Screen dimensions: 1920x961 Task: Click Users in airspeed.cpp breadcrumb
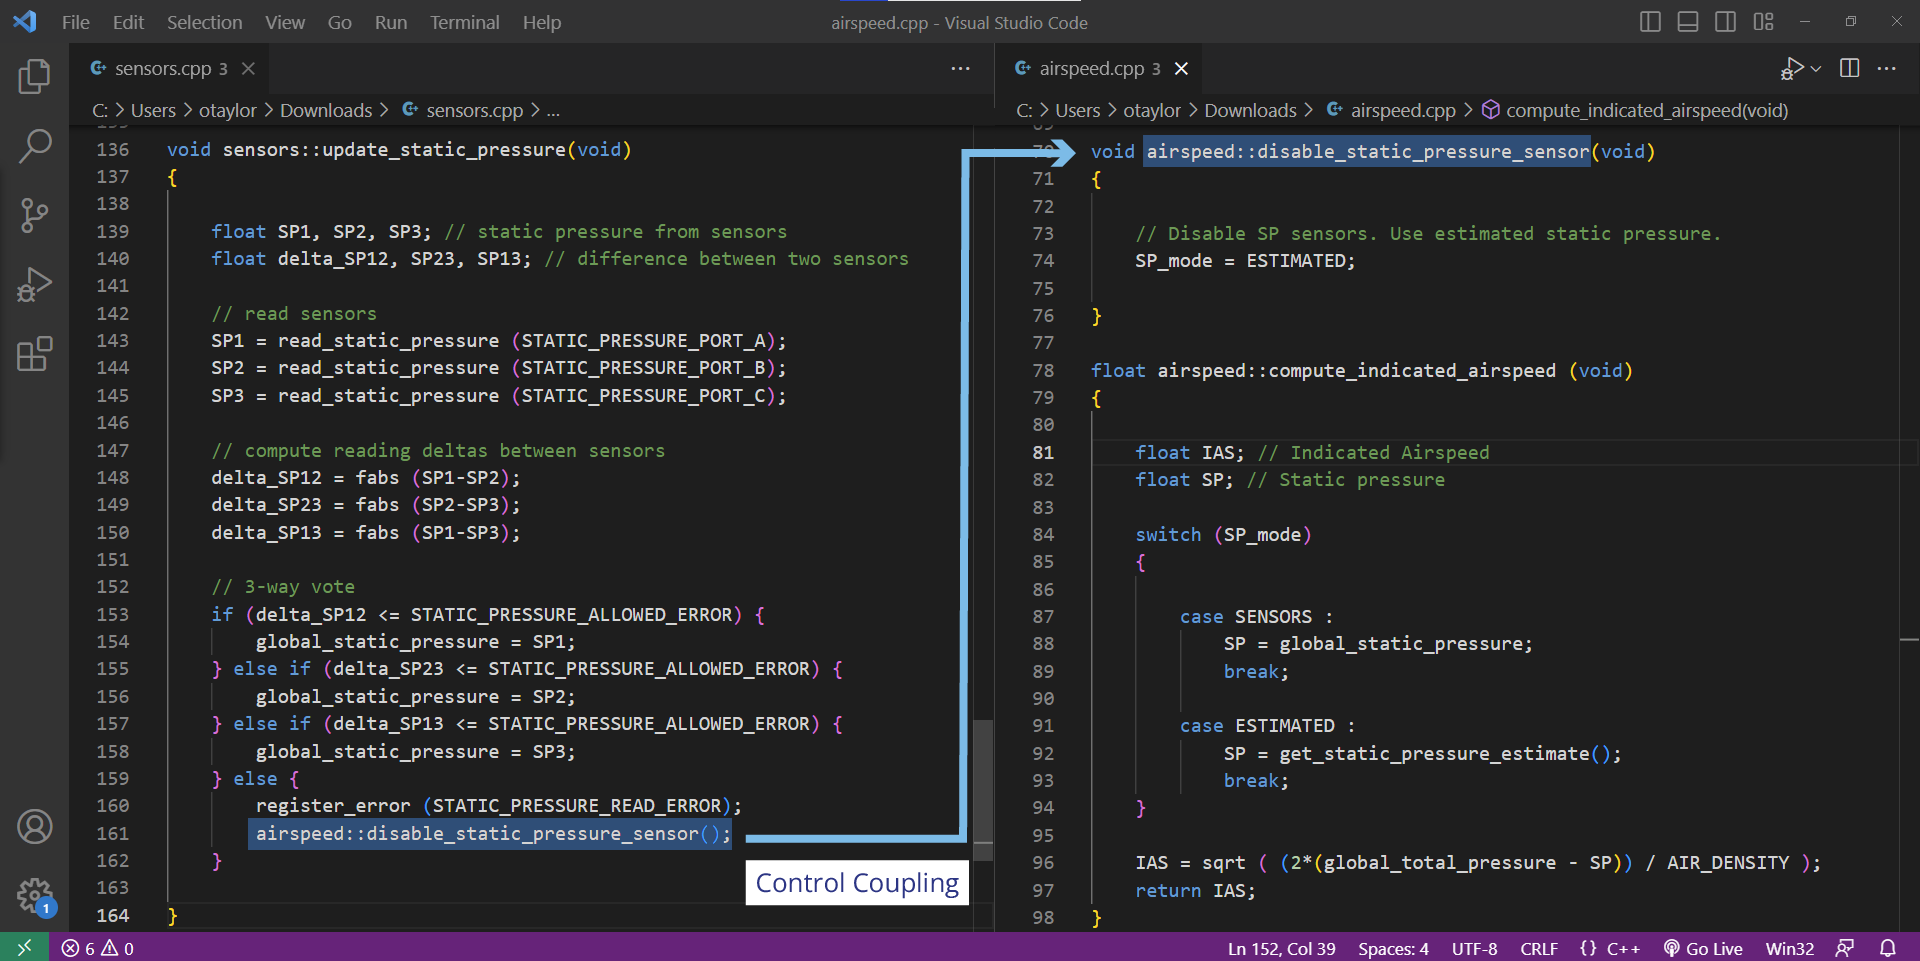(x=1077, y=110)
